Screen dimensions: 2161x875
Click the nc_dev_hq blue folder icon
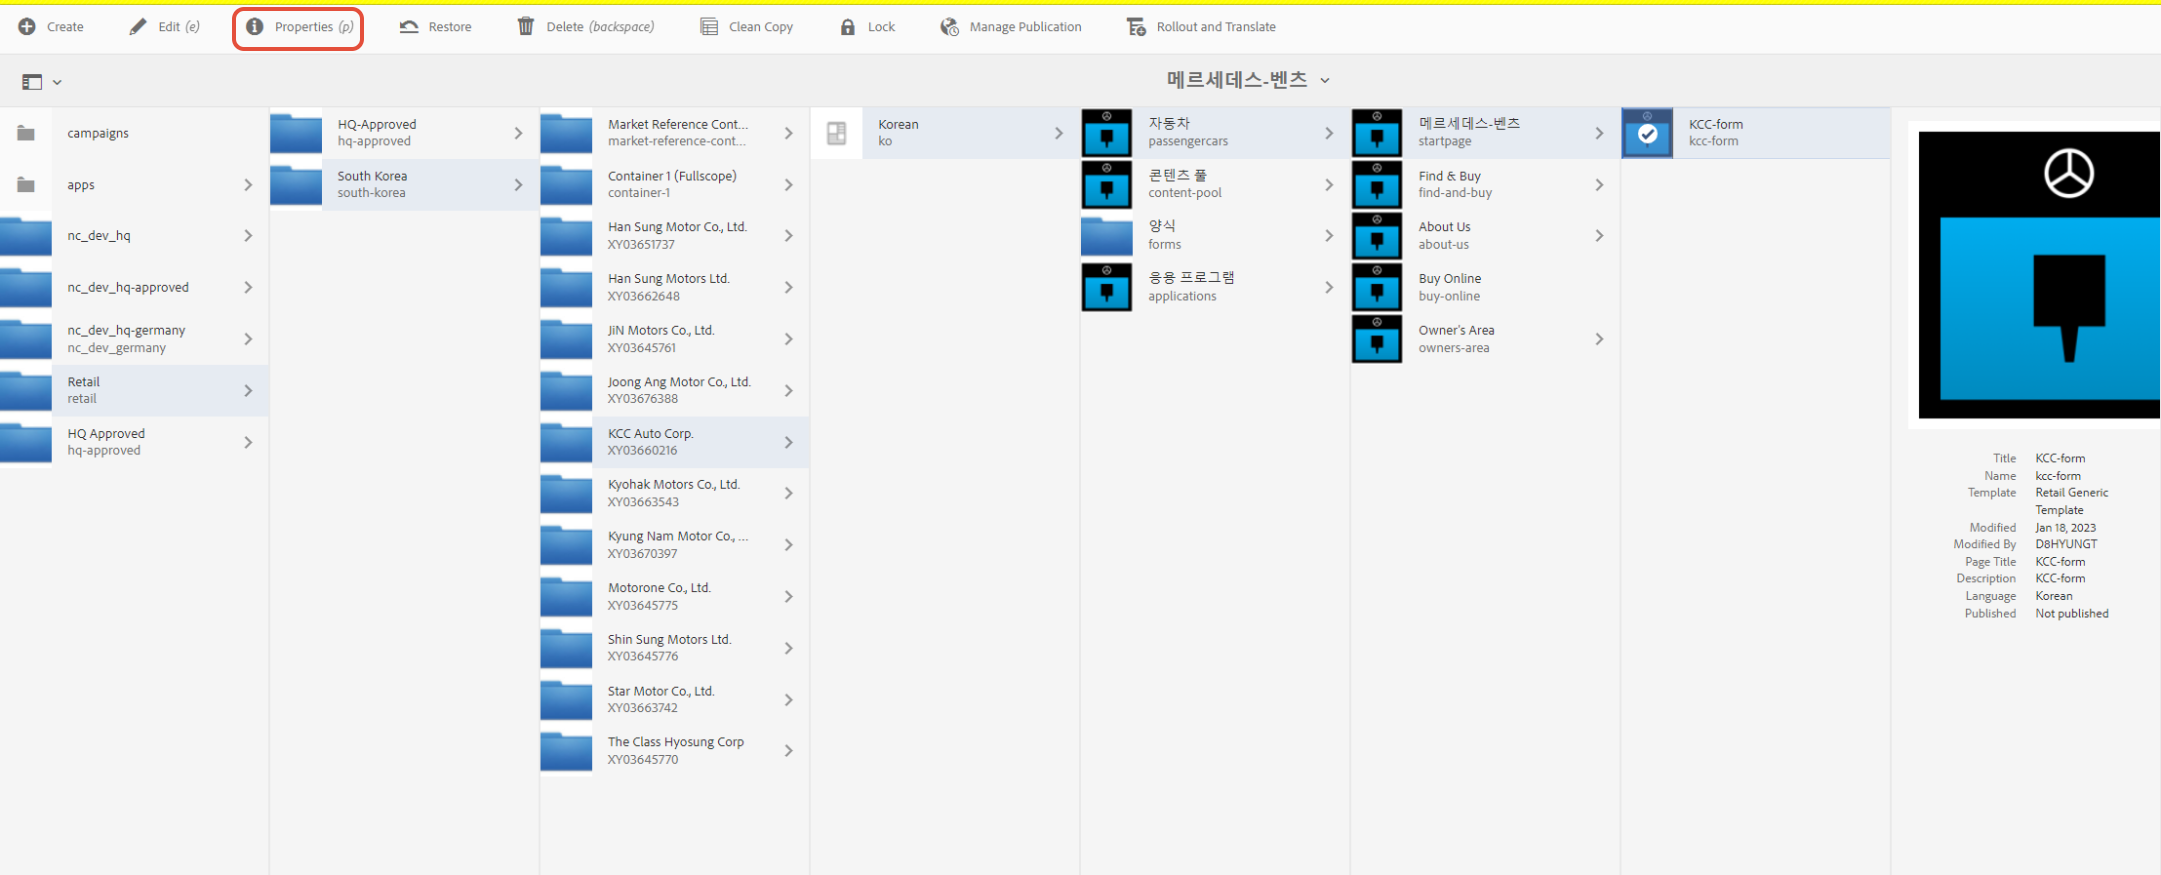click(x=26, y=236)
